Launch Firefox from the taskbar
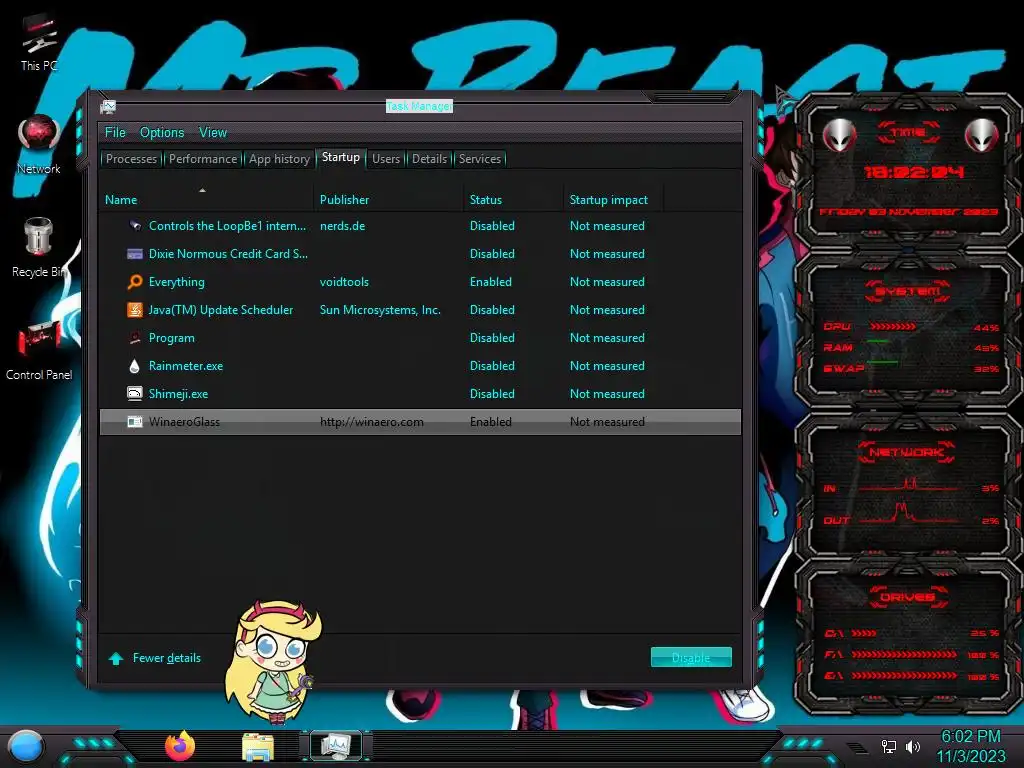Image resolution: width=1024 pixels, height=768 pixels. tap(180, 746)
